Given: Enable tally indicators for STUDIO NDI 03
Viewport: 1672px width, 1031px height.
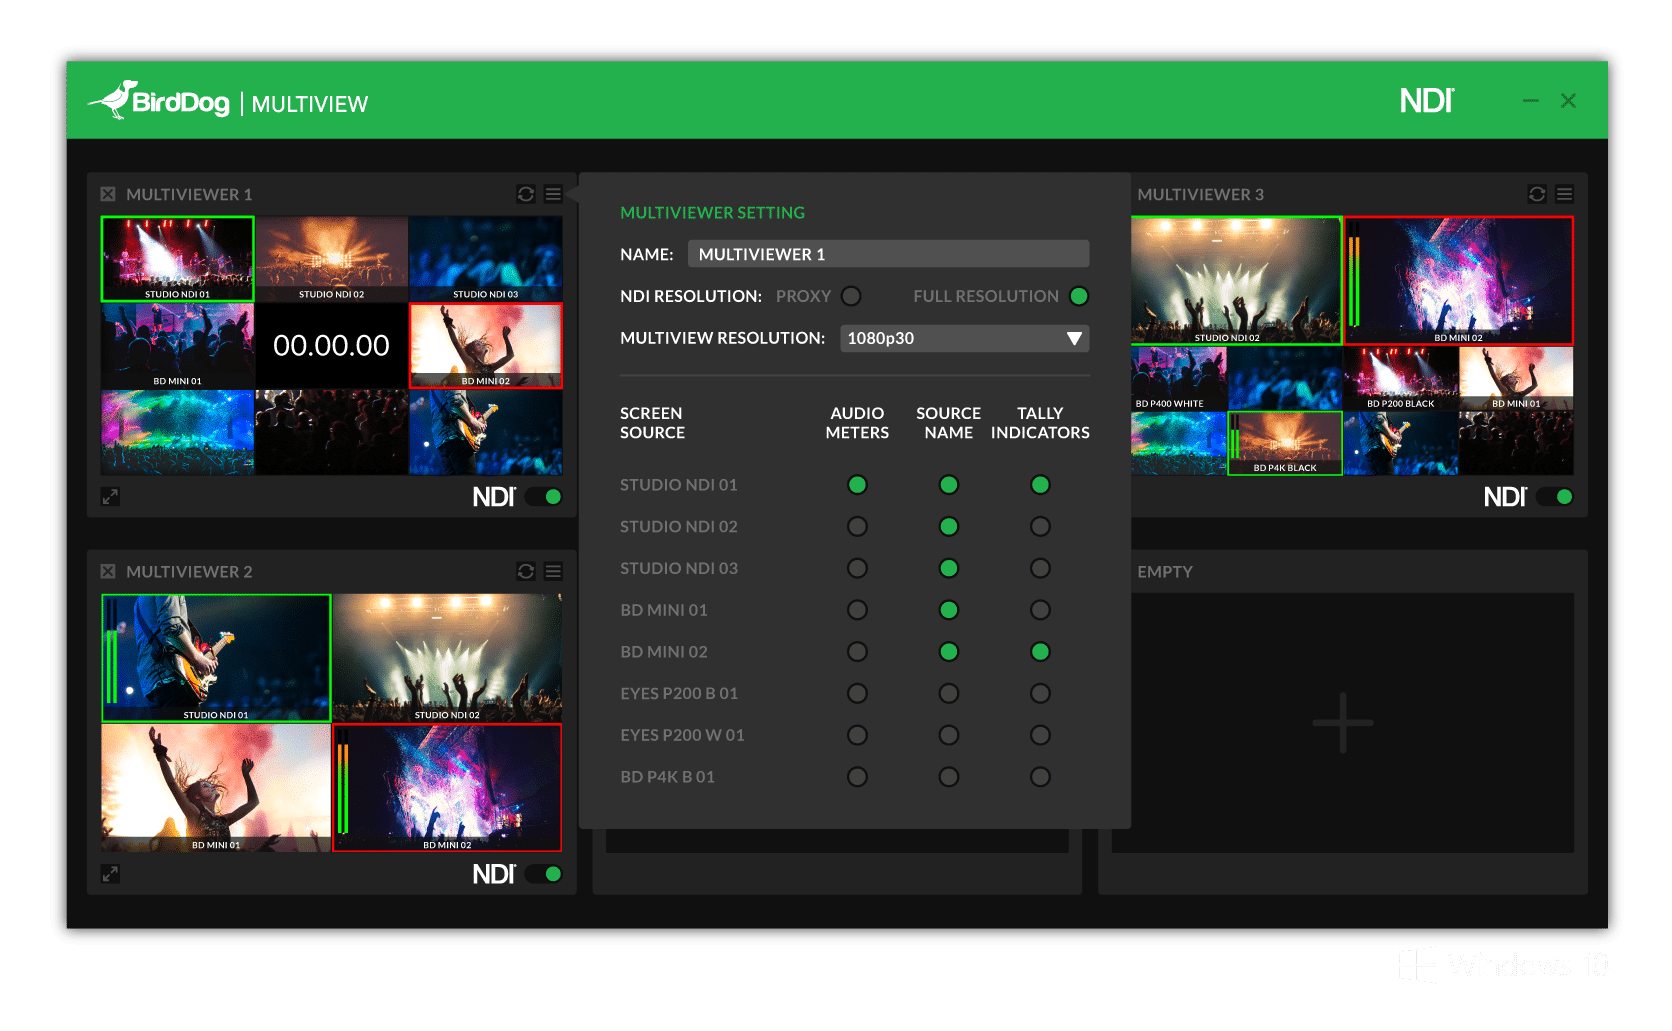Looking at the screenshot, I should click(1040, 568).
